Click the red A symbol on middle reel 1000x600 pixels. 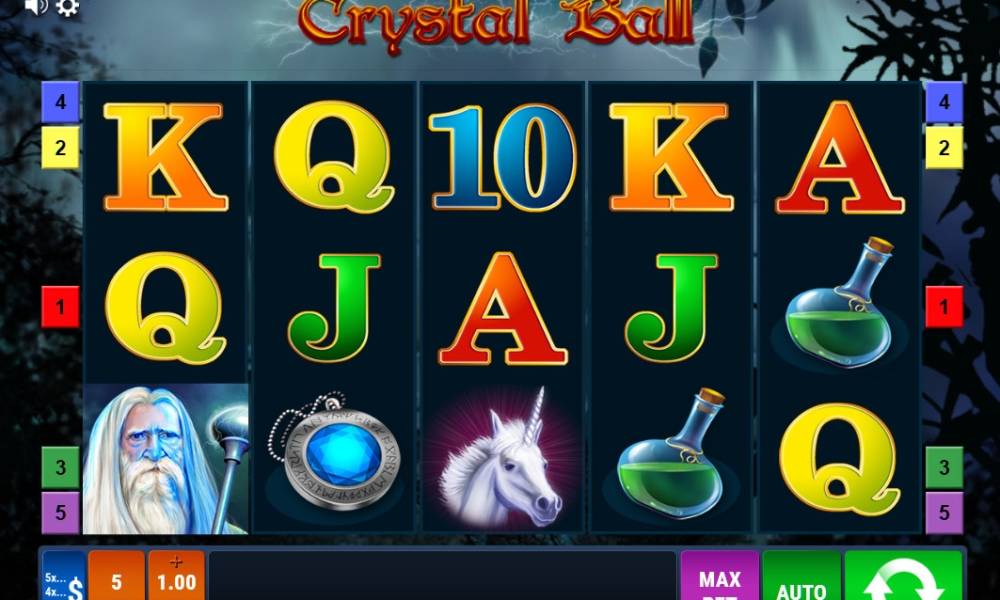(x=502, y=309)
